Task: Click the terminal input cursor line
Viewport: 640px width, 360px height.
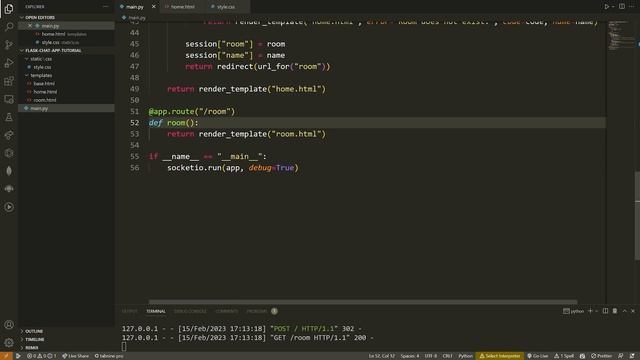Action: pos(124,347)
